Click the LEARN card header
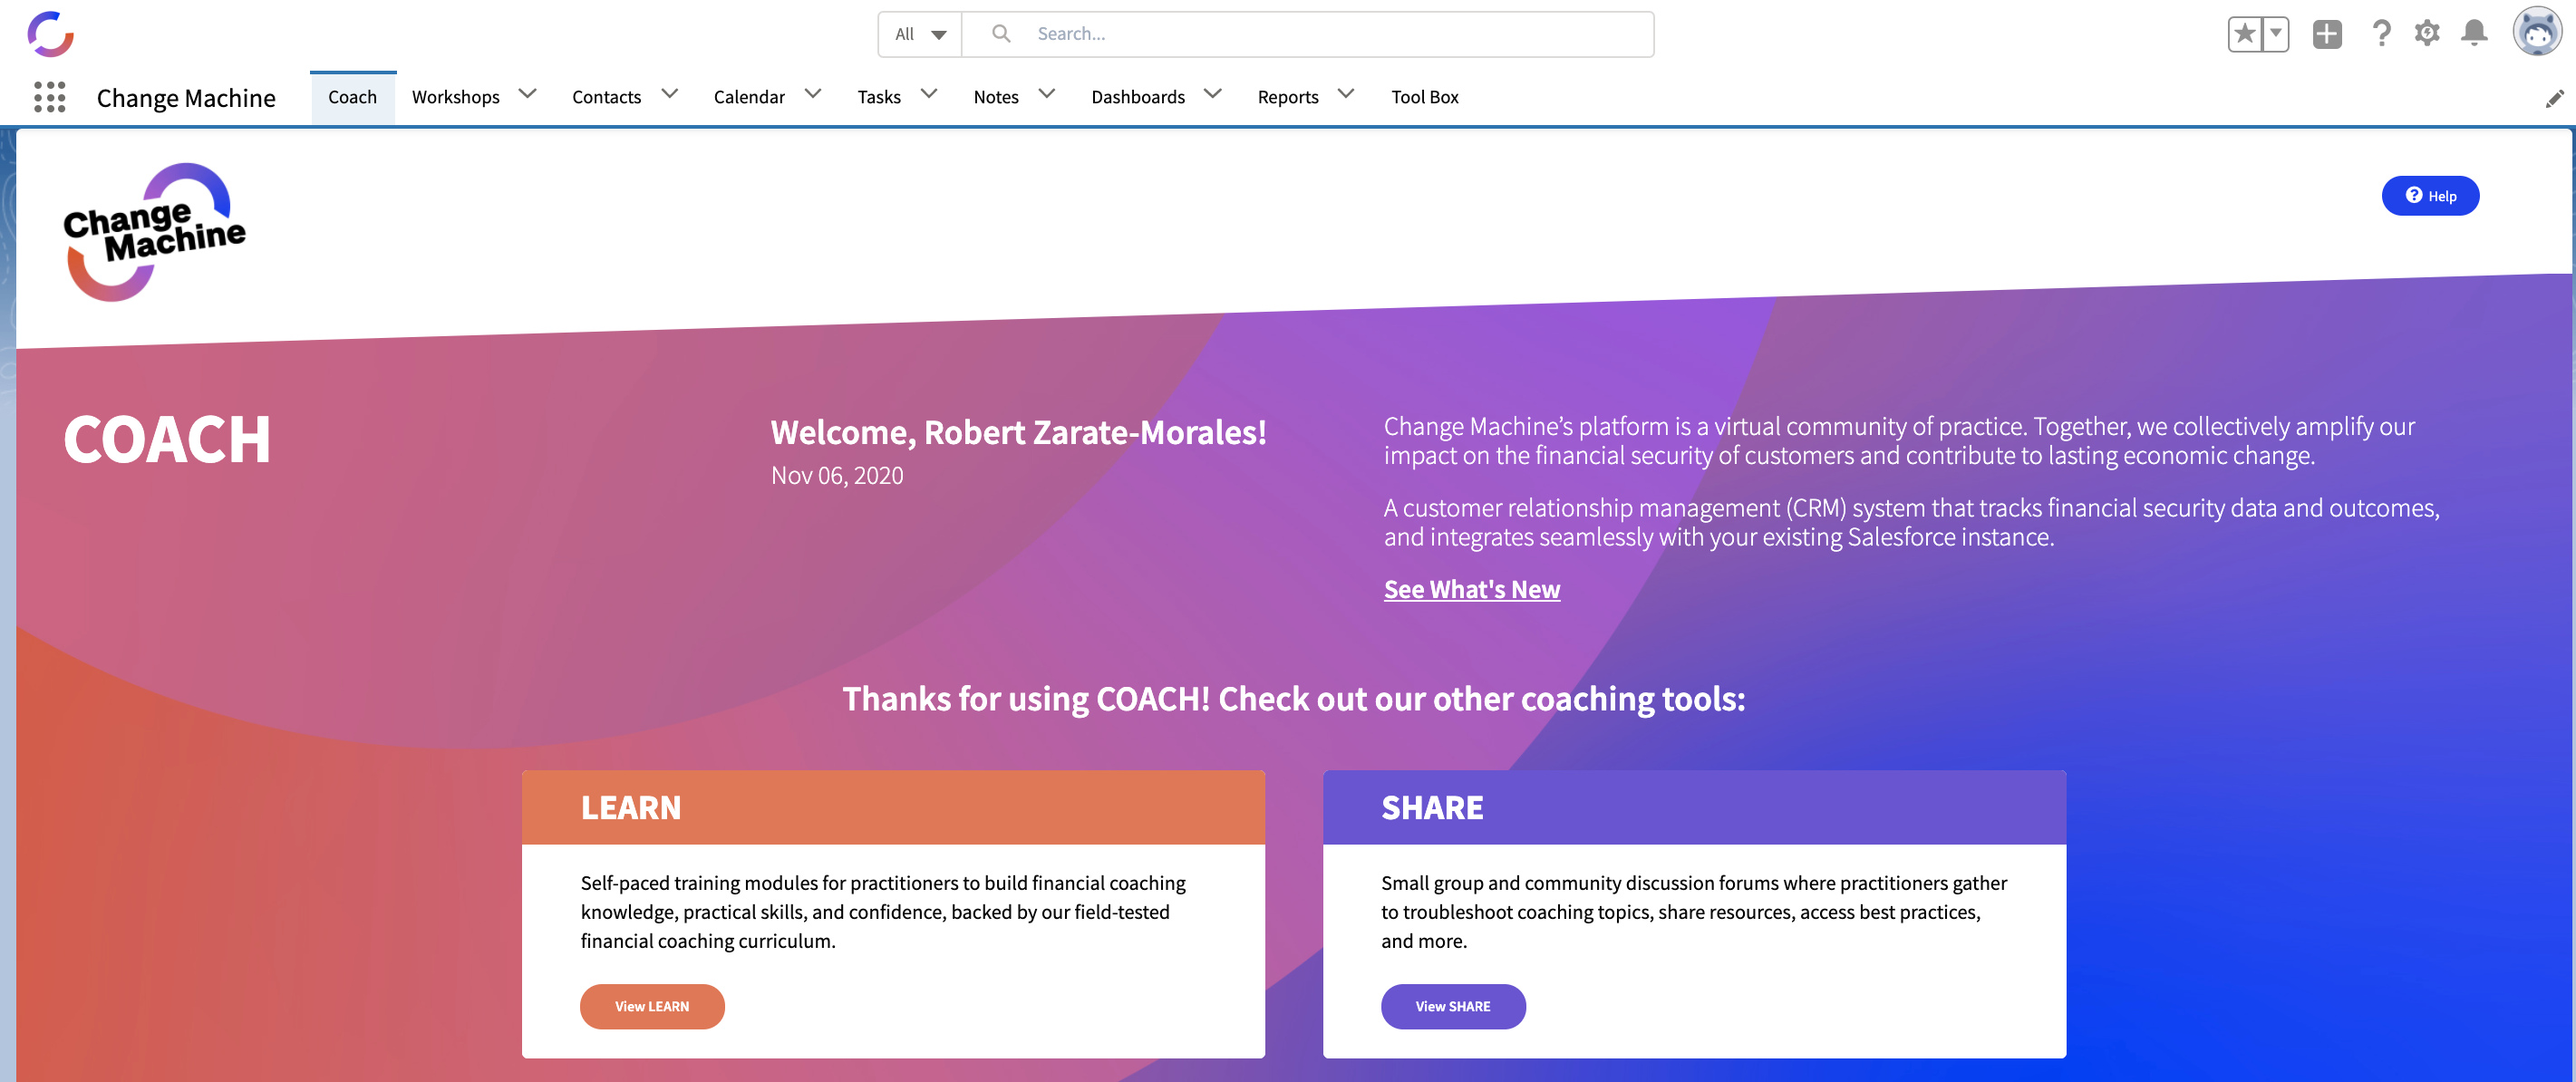2576x1082 pixels. tap(893, 808)
